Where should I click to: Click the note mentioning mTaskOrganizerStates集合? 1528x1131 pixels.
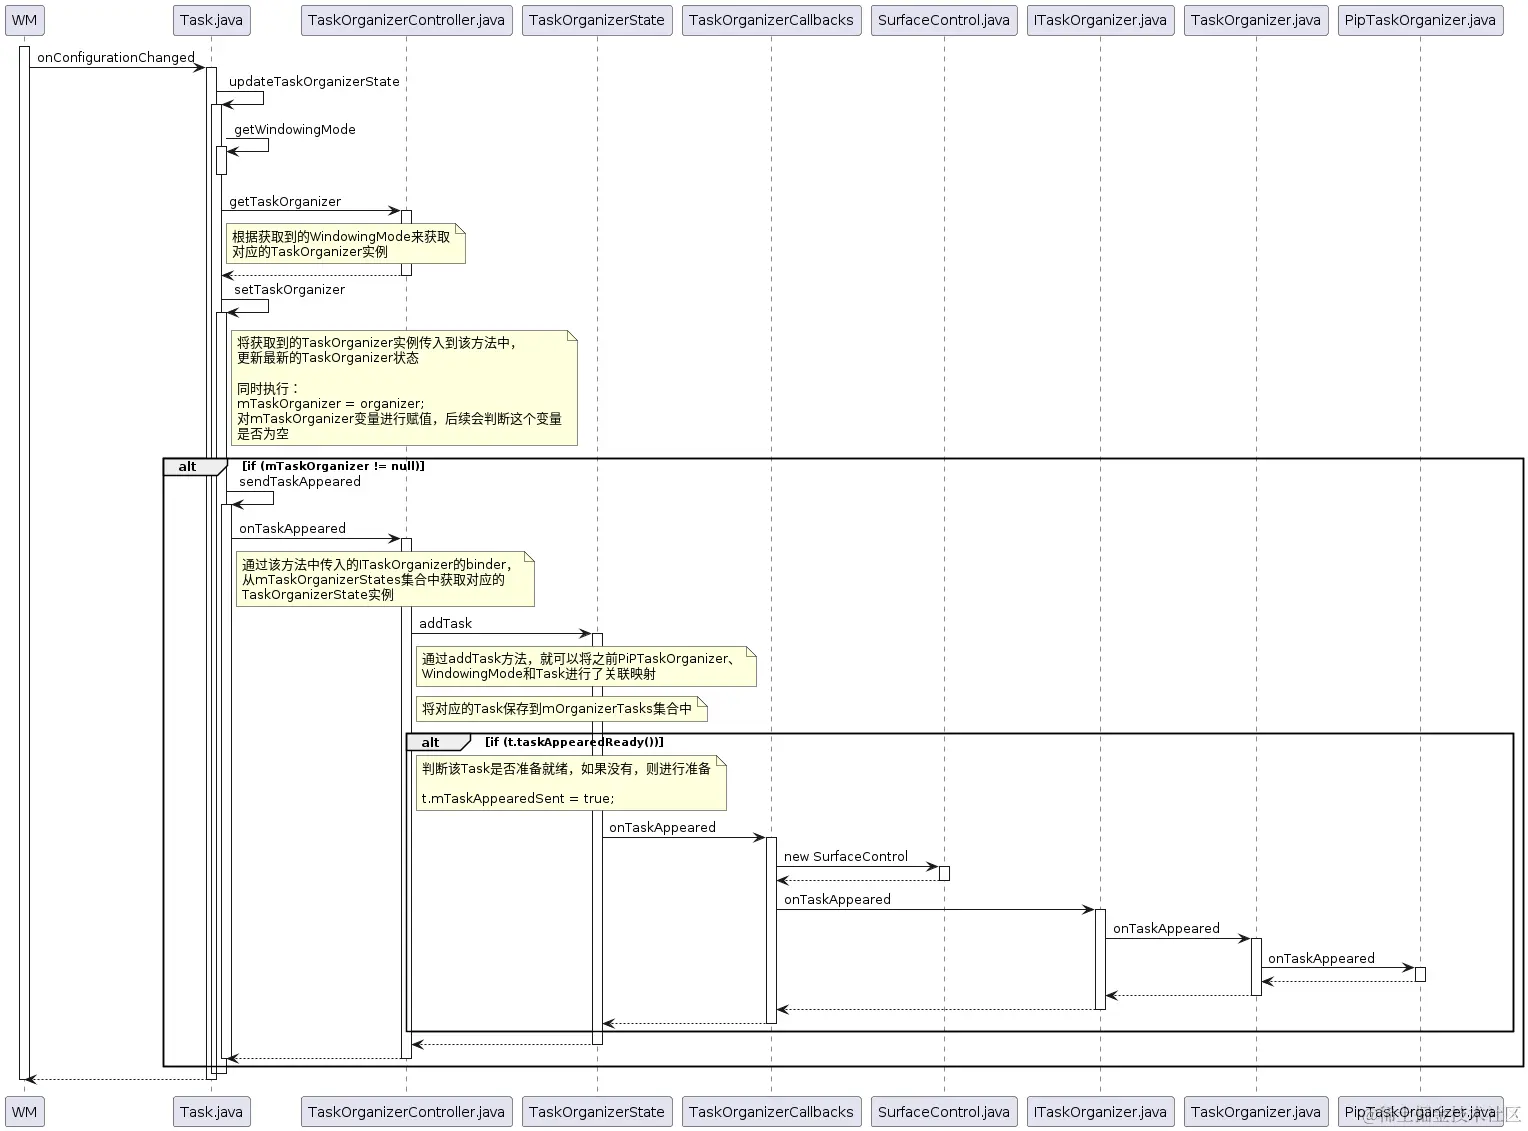tap(385, 579)
